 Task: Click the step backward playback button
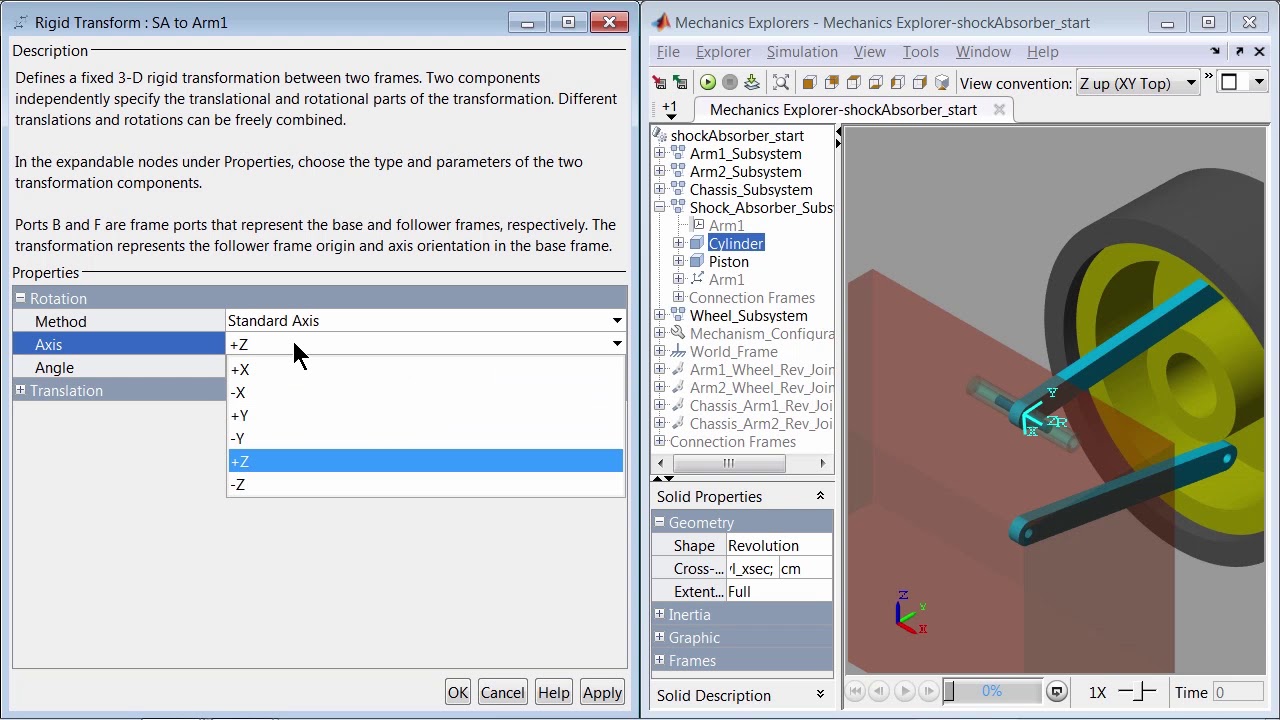[x=880, y=691]
